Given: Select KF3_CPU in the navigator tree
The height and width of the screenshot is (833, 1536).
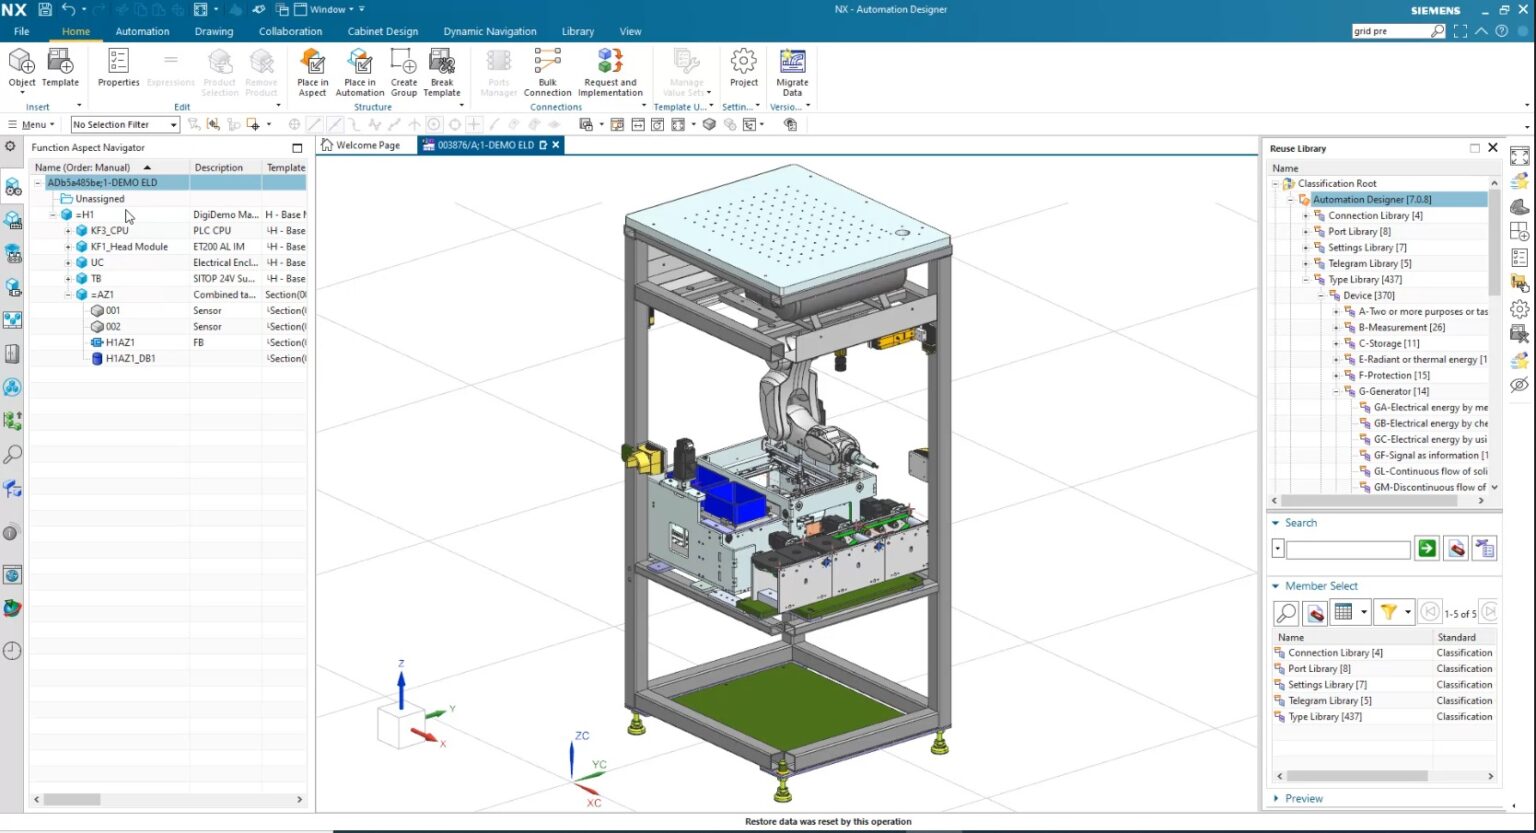Looking at the screenshot, I should click(x=109, y=231).
